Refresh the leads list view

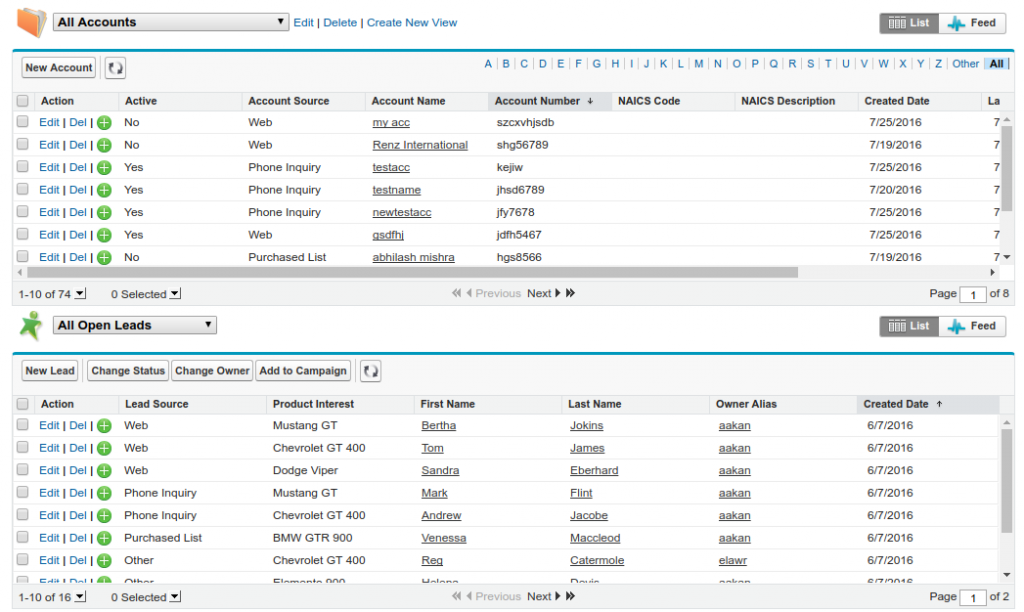tap(370, 370)
